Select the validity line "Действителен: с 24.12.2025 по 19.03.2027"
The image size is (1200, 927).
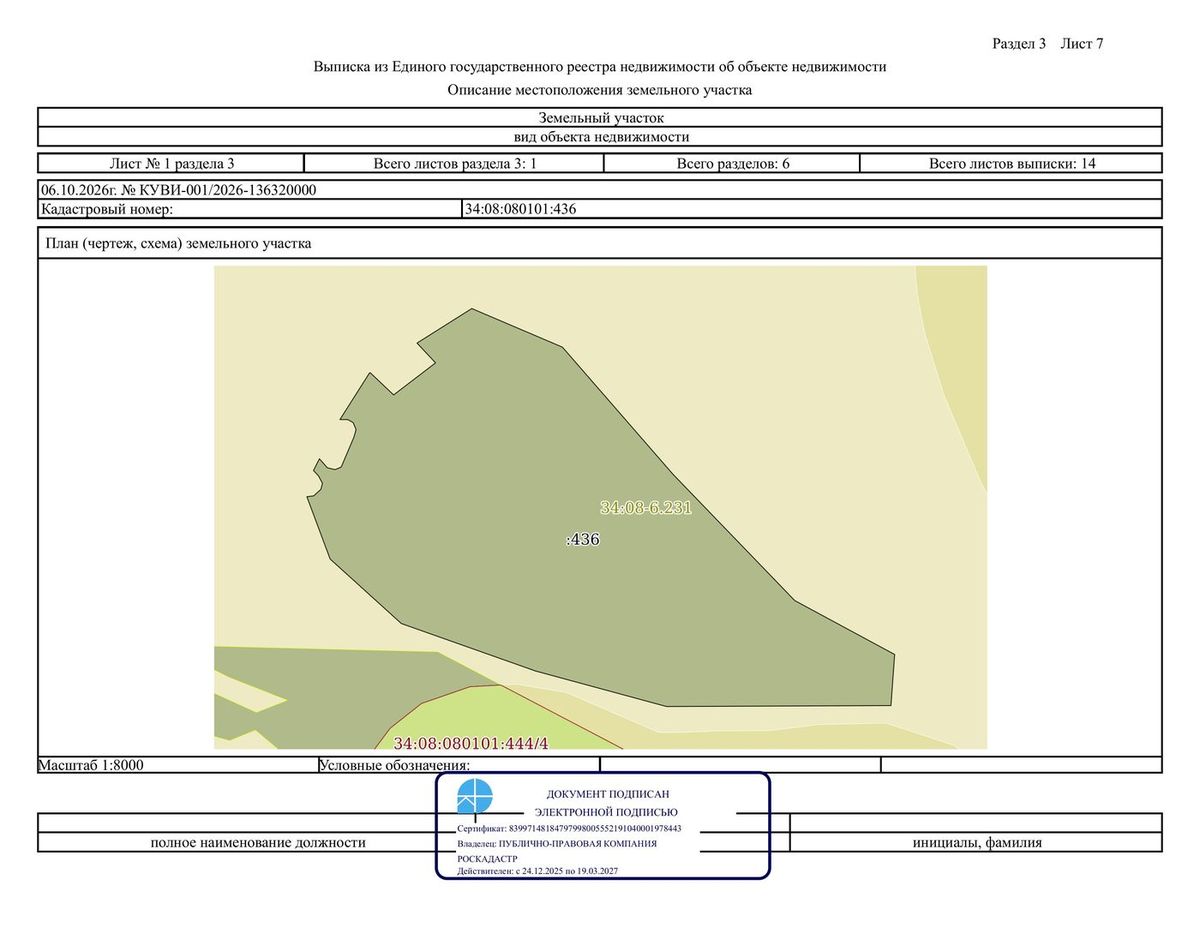point(537,872)
